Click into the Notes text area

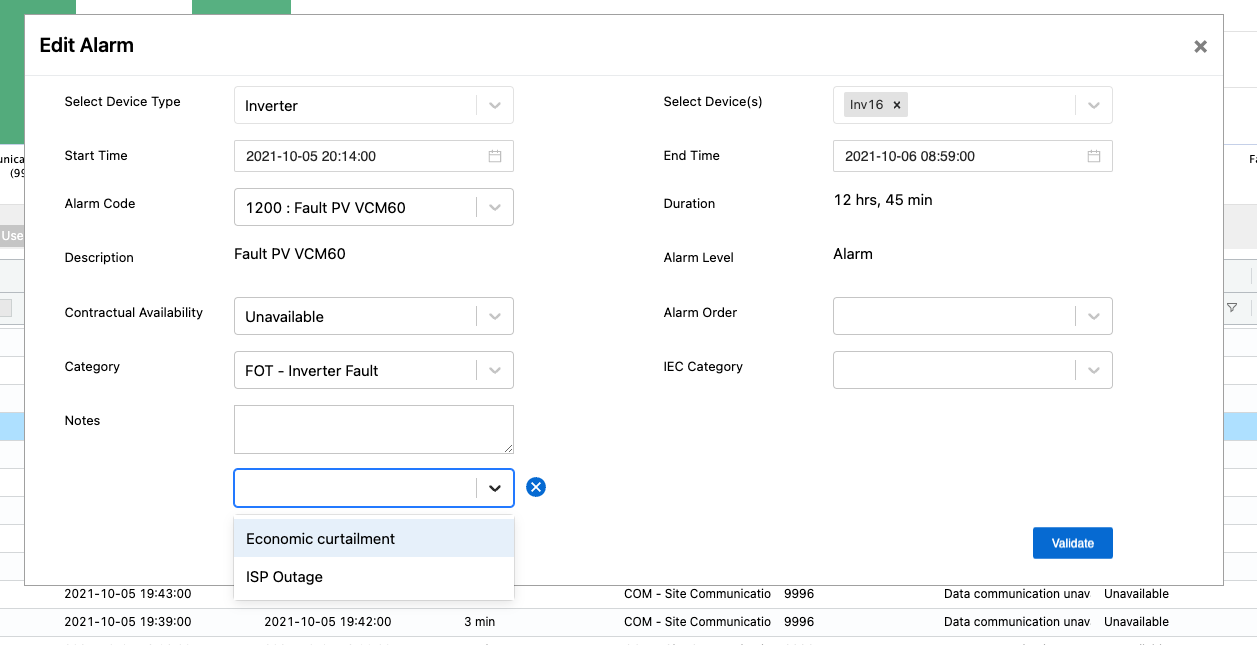pyautogui.click(x=374, y=429)
